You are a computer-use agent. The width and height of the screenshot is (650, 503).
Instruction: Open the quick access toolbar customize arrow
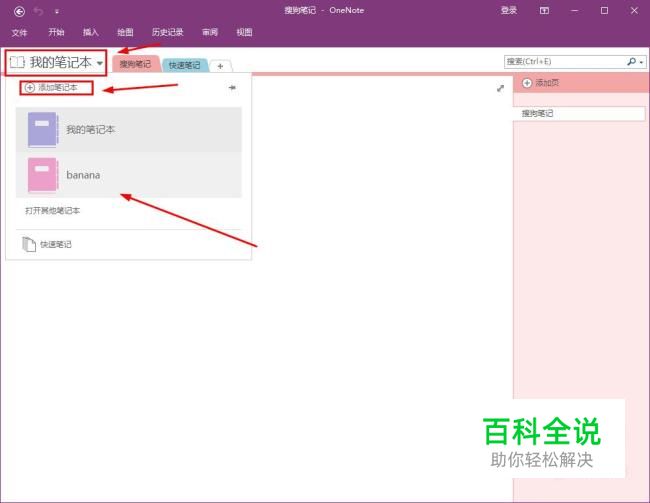57,12
